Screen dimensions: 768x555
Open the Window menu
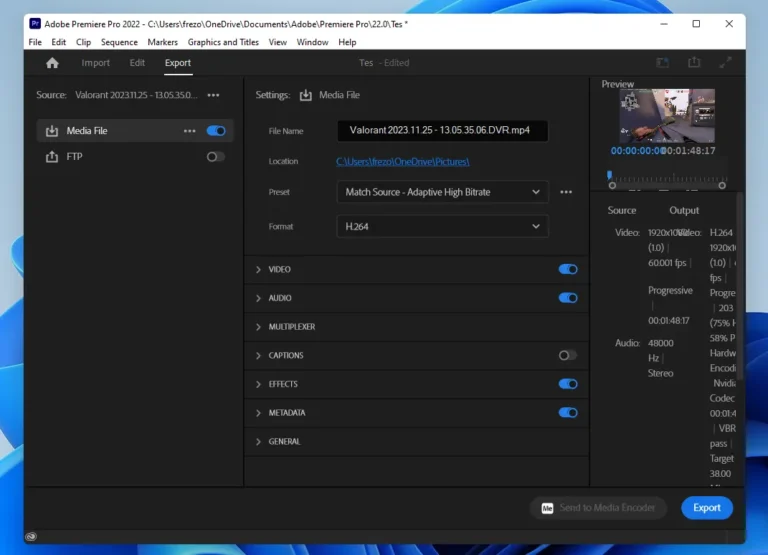click(312, 42)
